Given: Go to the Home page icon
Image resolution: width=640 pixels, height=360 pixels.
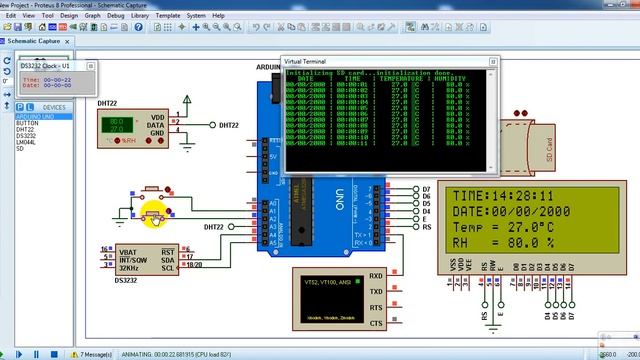Looking at the screenshot, I should 42,27.
